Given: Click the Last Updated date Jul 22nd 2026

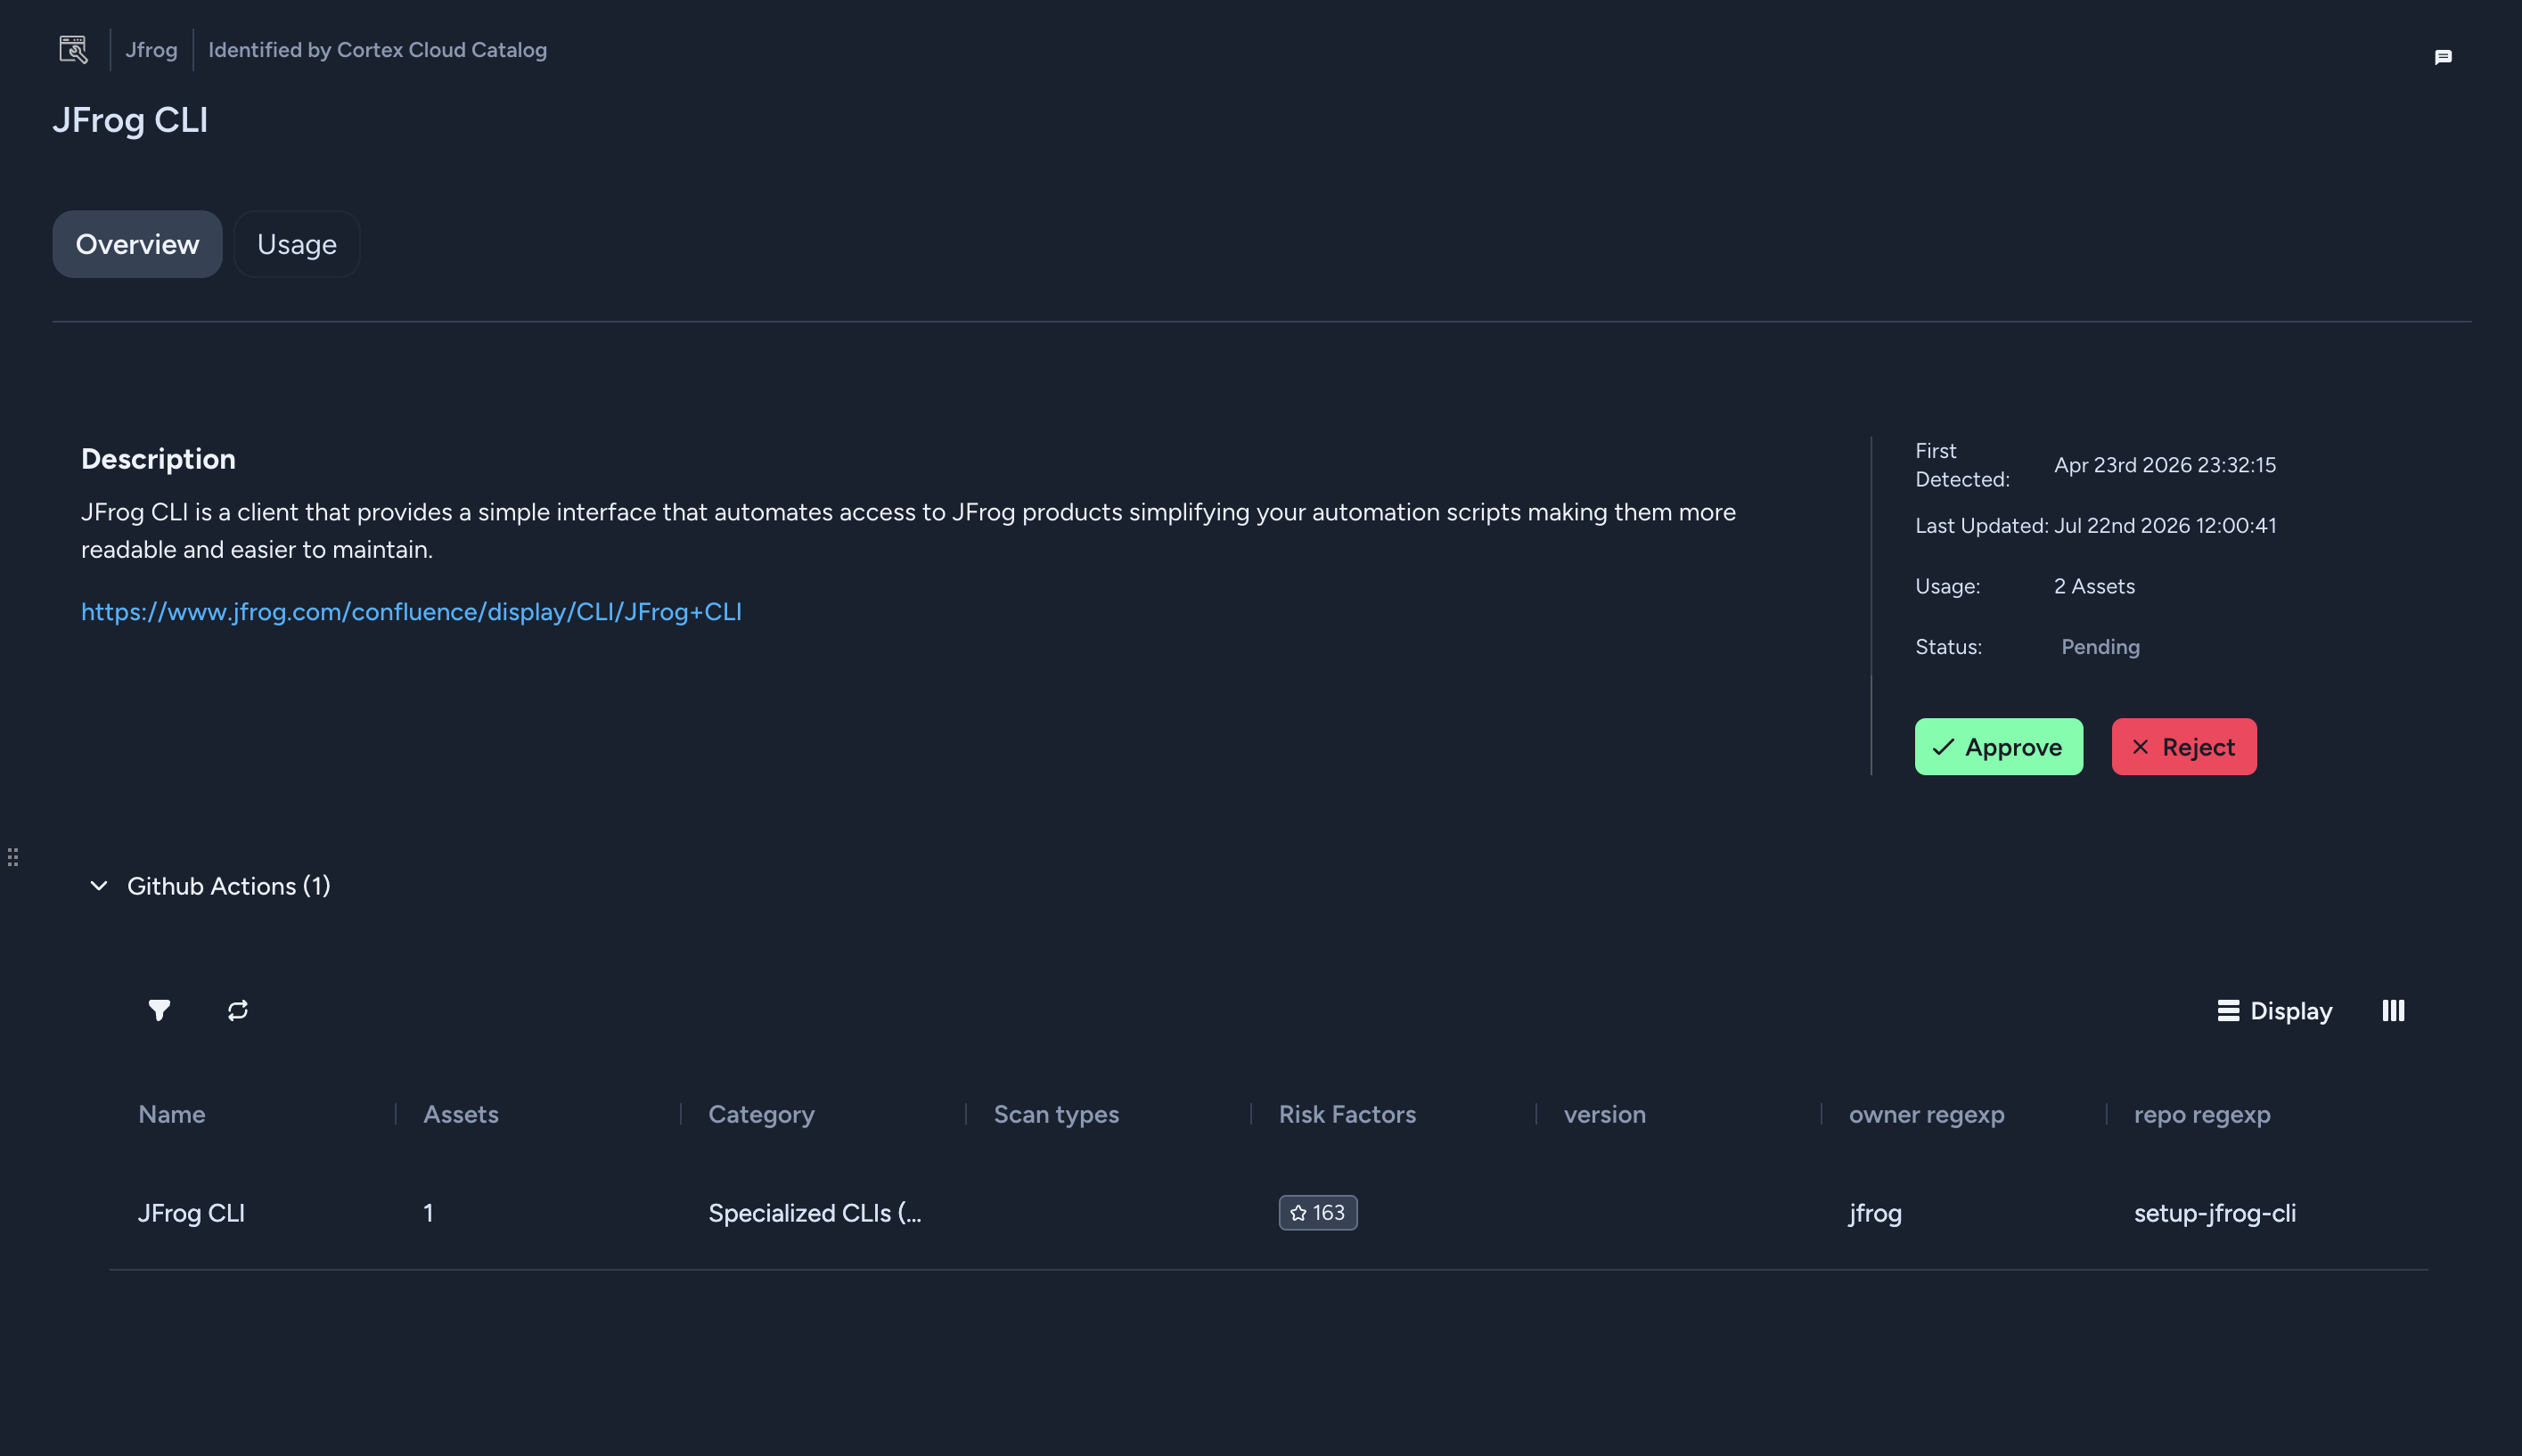Looking at the screenshot, I should tap(2165, 525).
